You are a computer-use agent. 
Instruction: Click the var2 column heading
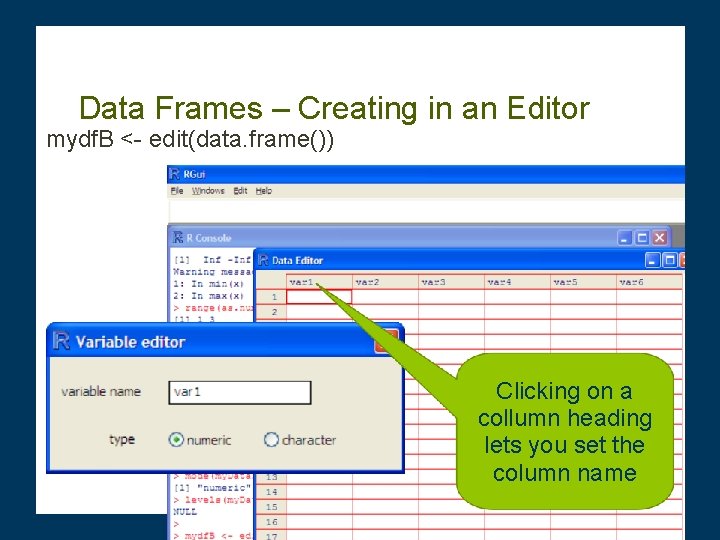point(385,282)
